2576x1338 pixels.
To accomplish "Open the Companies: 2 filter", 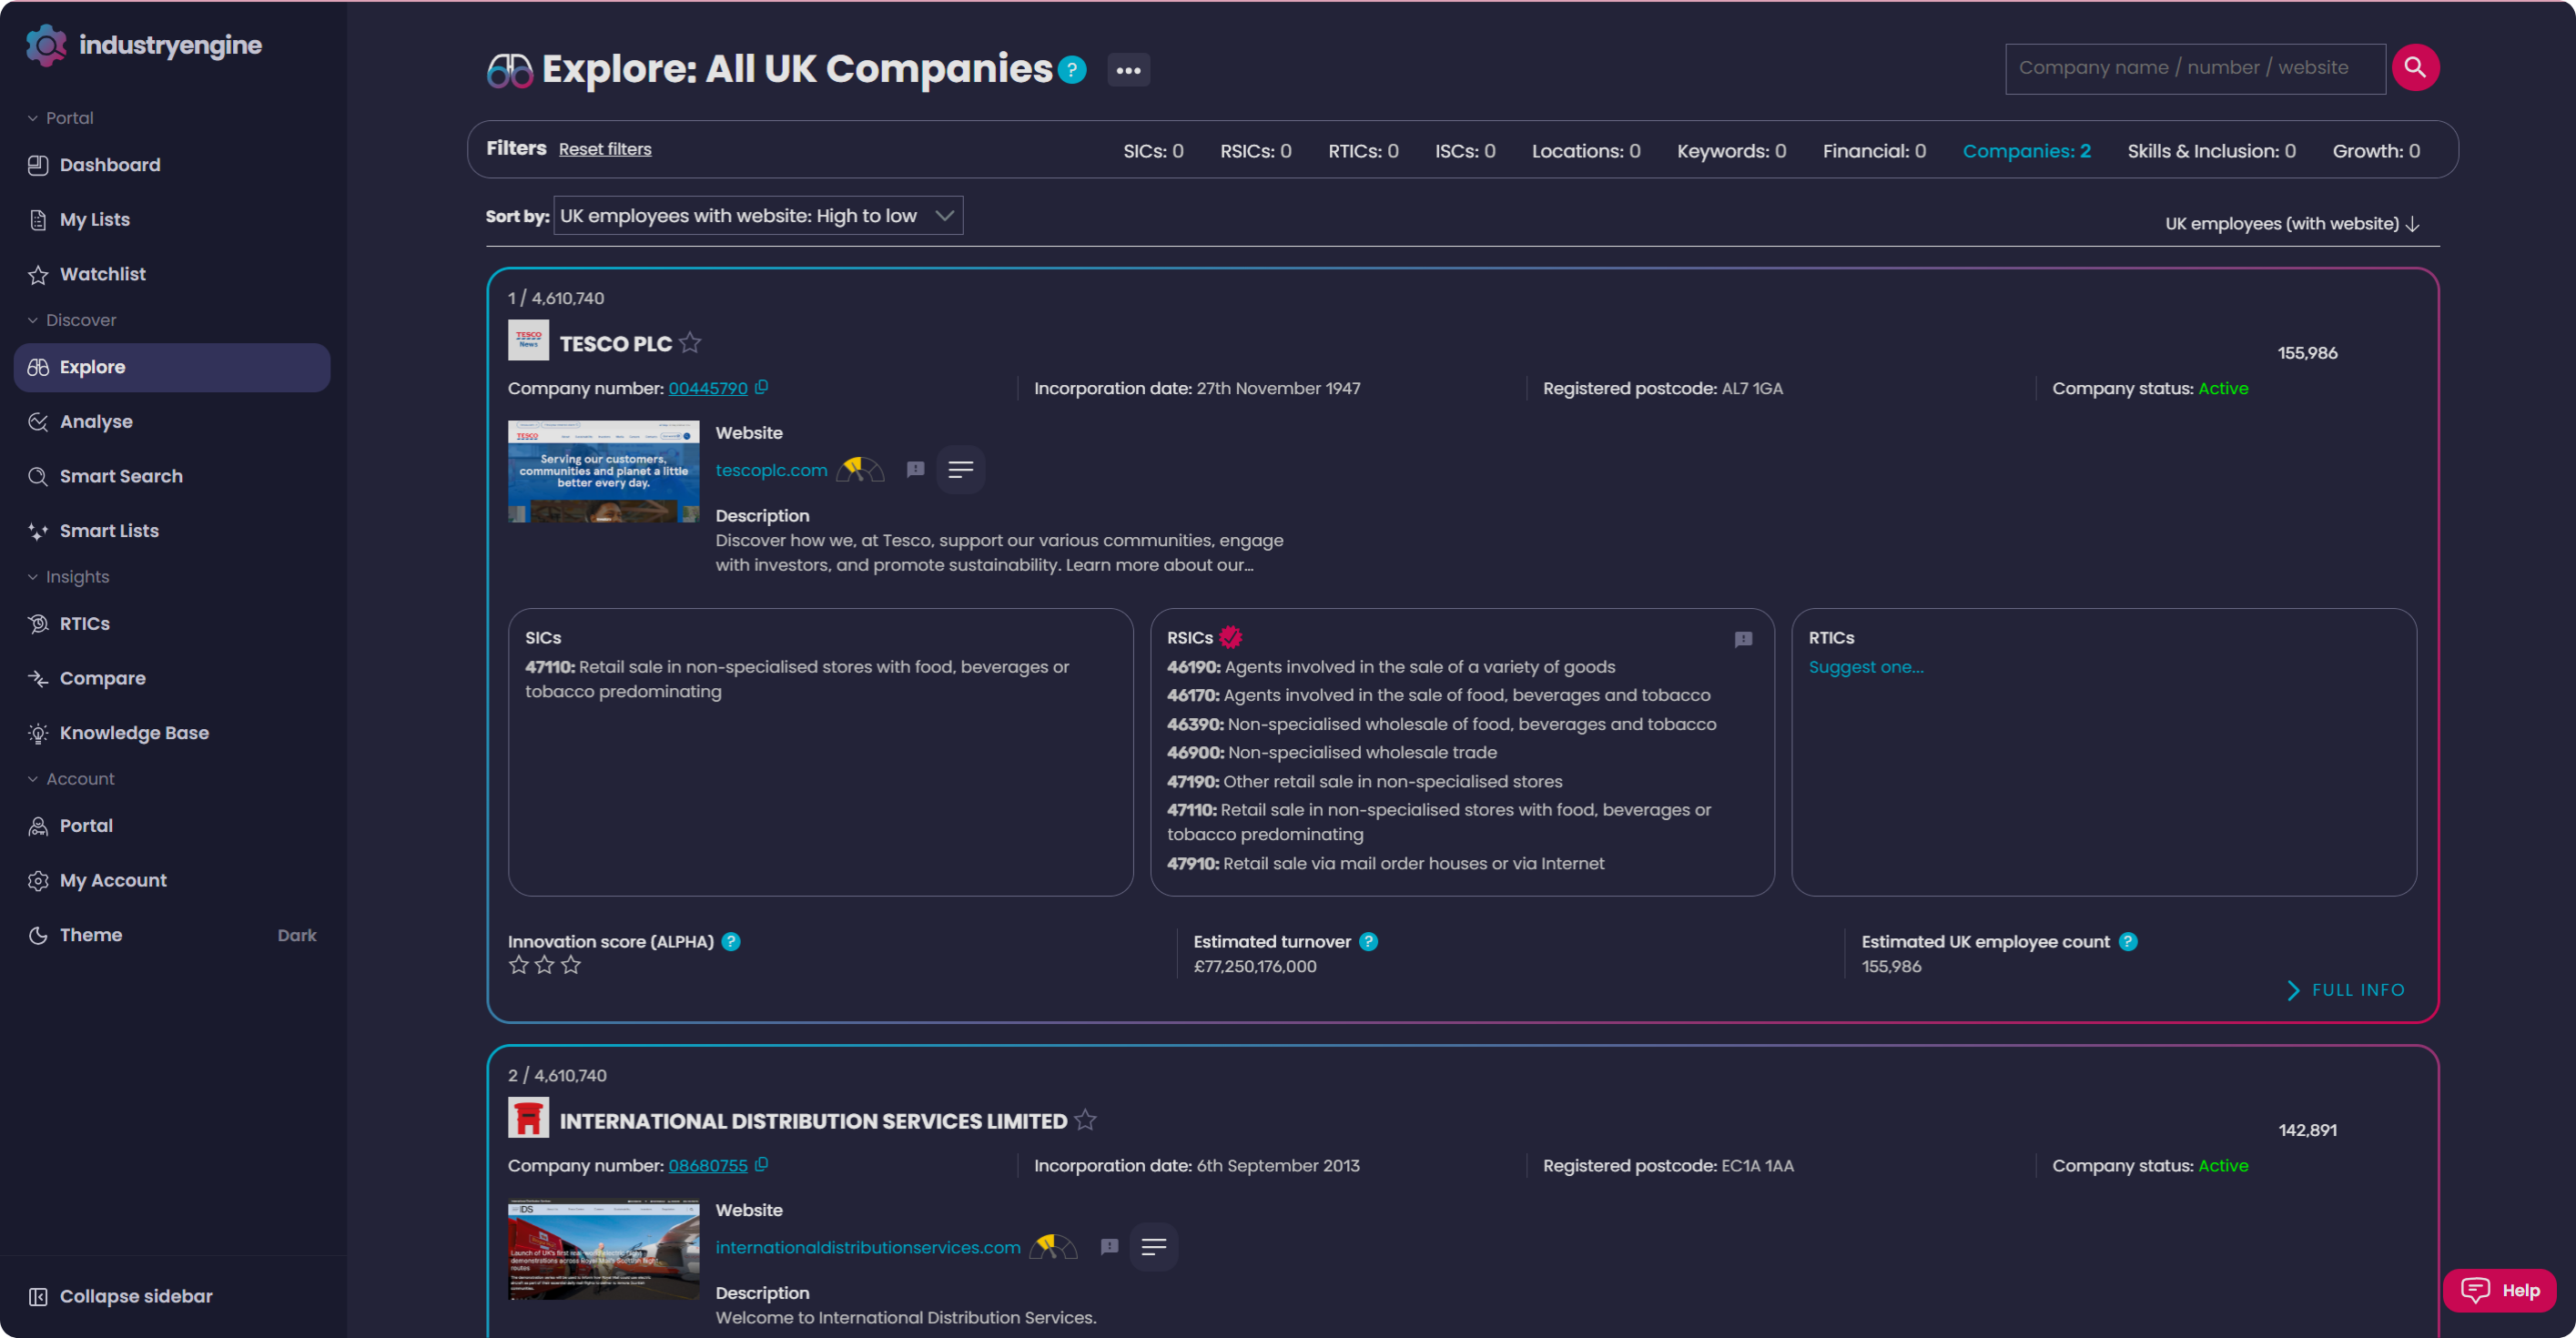I will point(2026,151).
